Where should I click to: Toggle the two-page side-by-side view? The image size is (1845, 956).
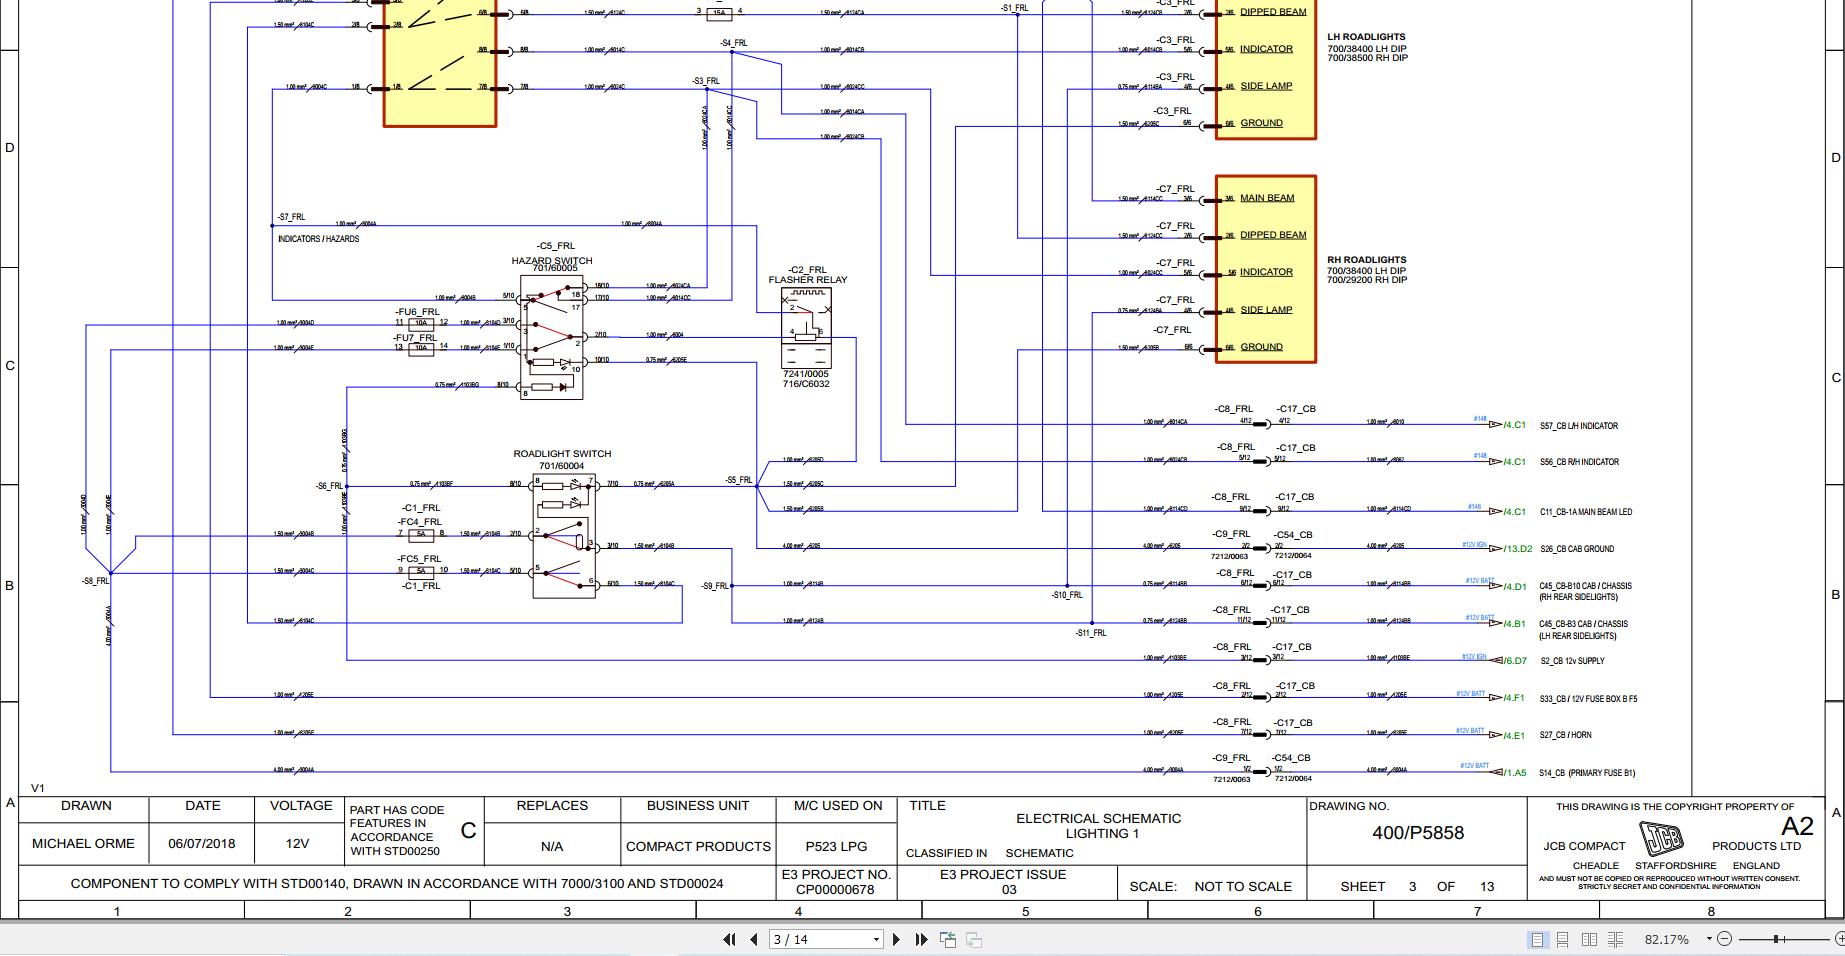click(x=1589, y=939)
